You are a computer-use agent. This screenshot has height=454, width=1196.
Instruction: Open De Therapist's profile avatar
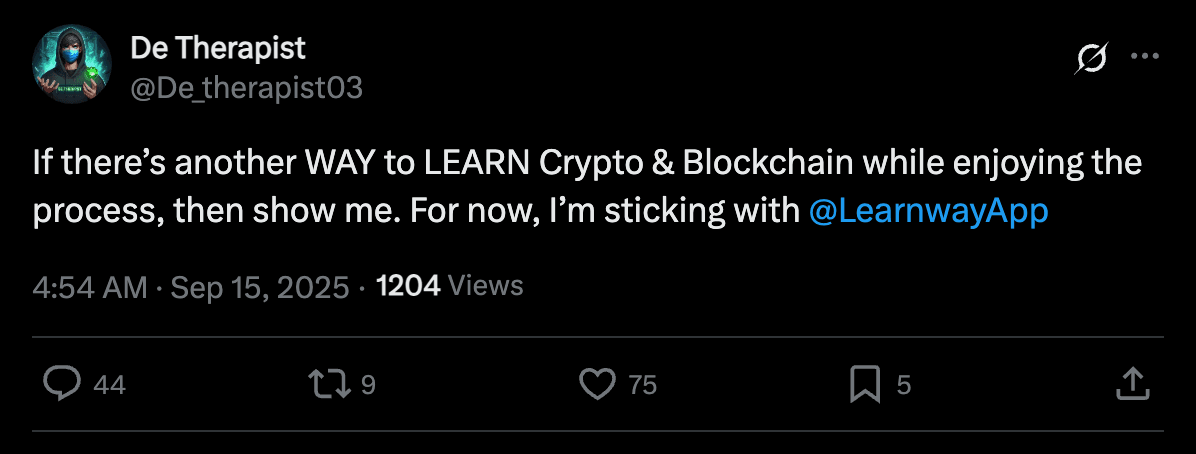click(x=70, y=65)
